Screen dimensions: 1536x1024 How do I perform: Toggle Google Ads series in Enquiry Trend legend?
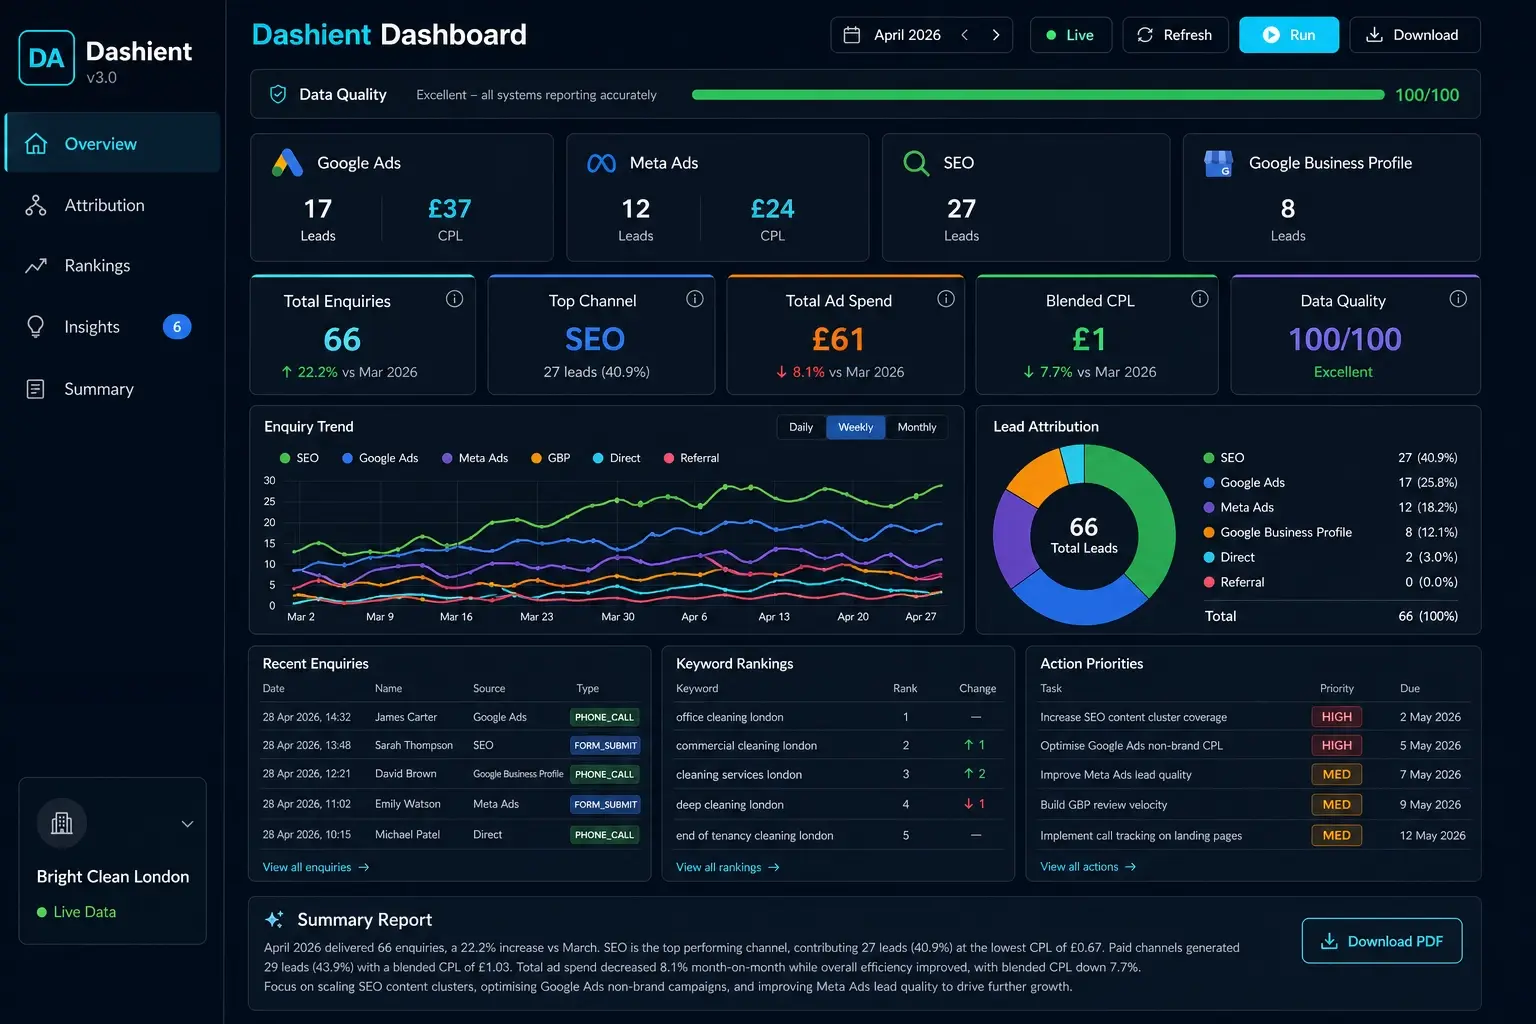point(380,458)
